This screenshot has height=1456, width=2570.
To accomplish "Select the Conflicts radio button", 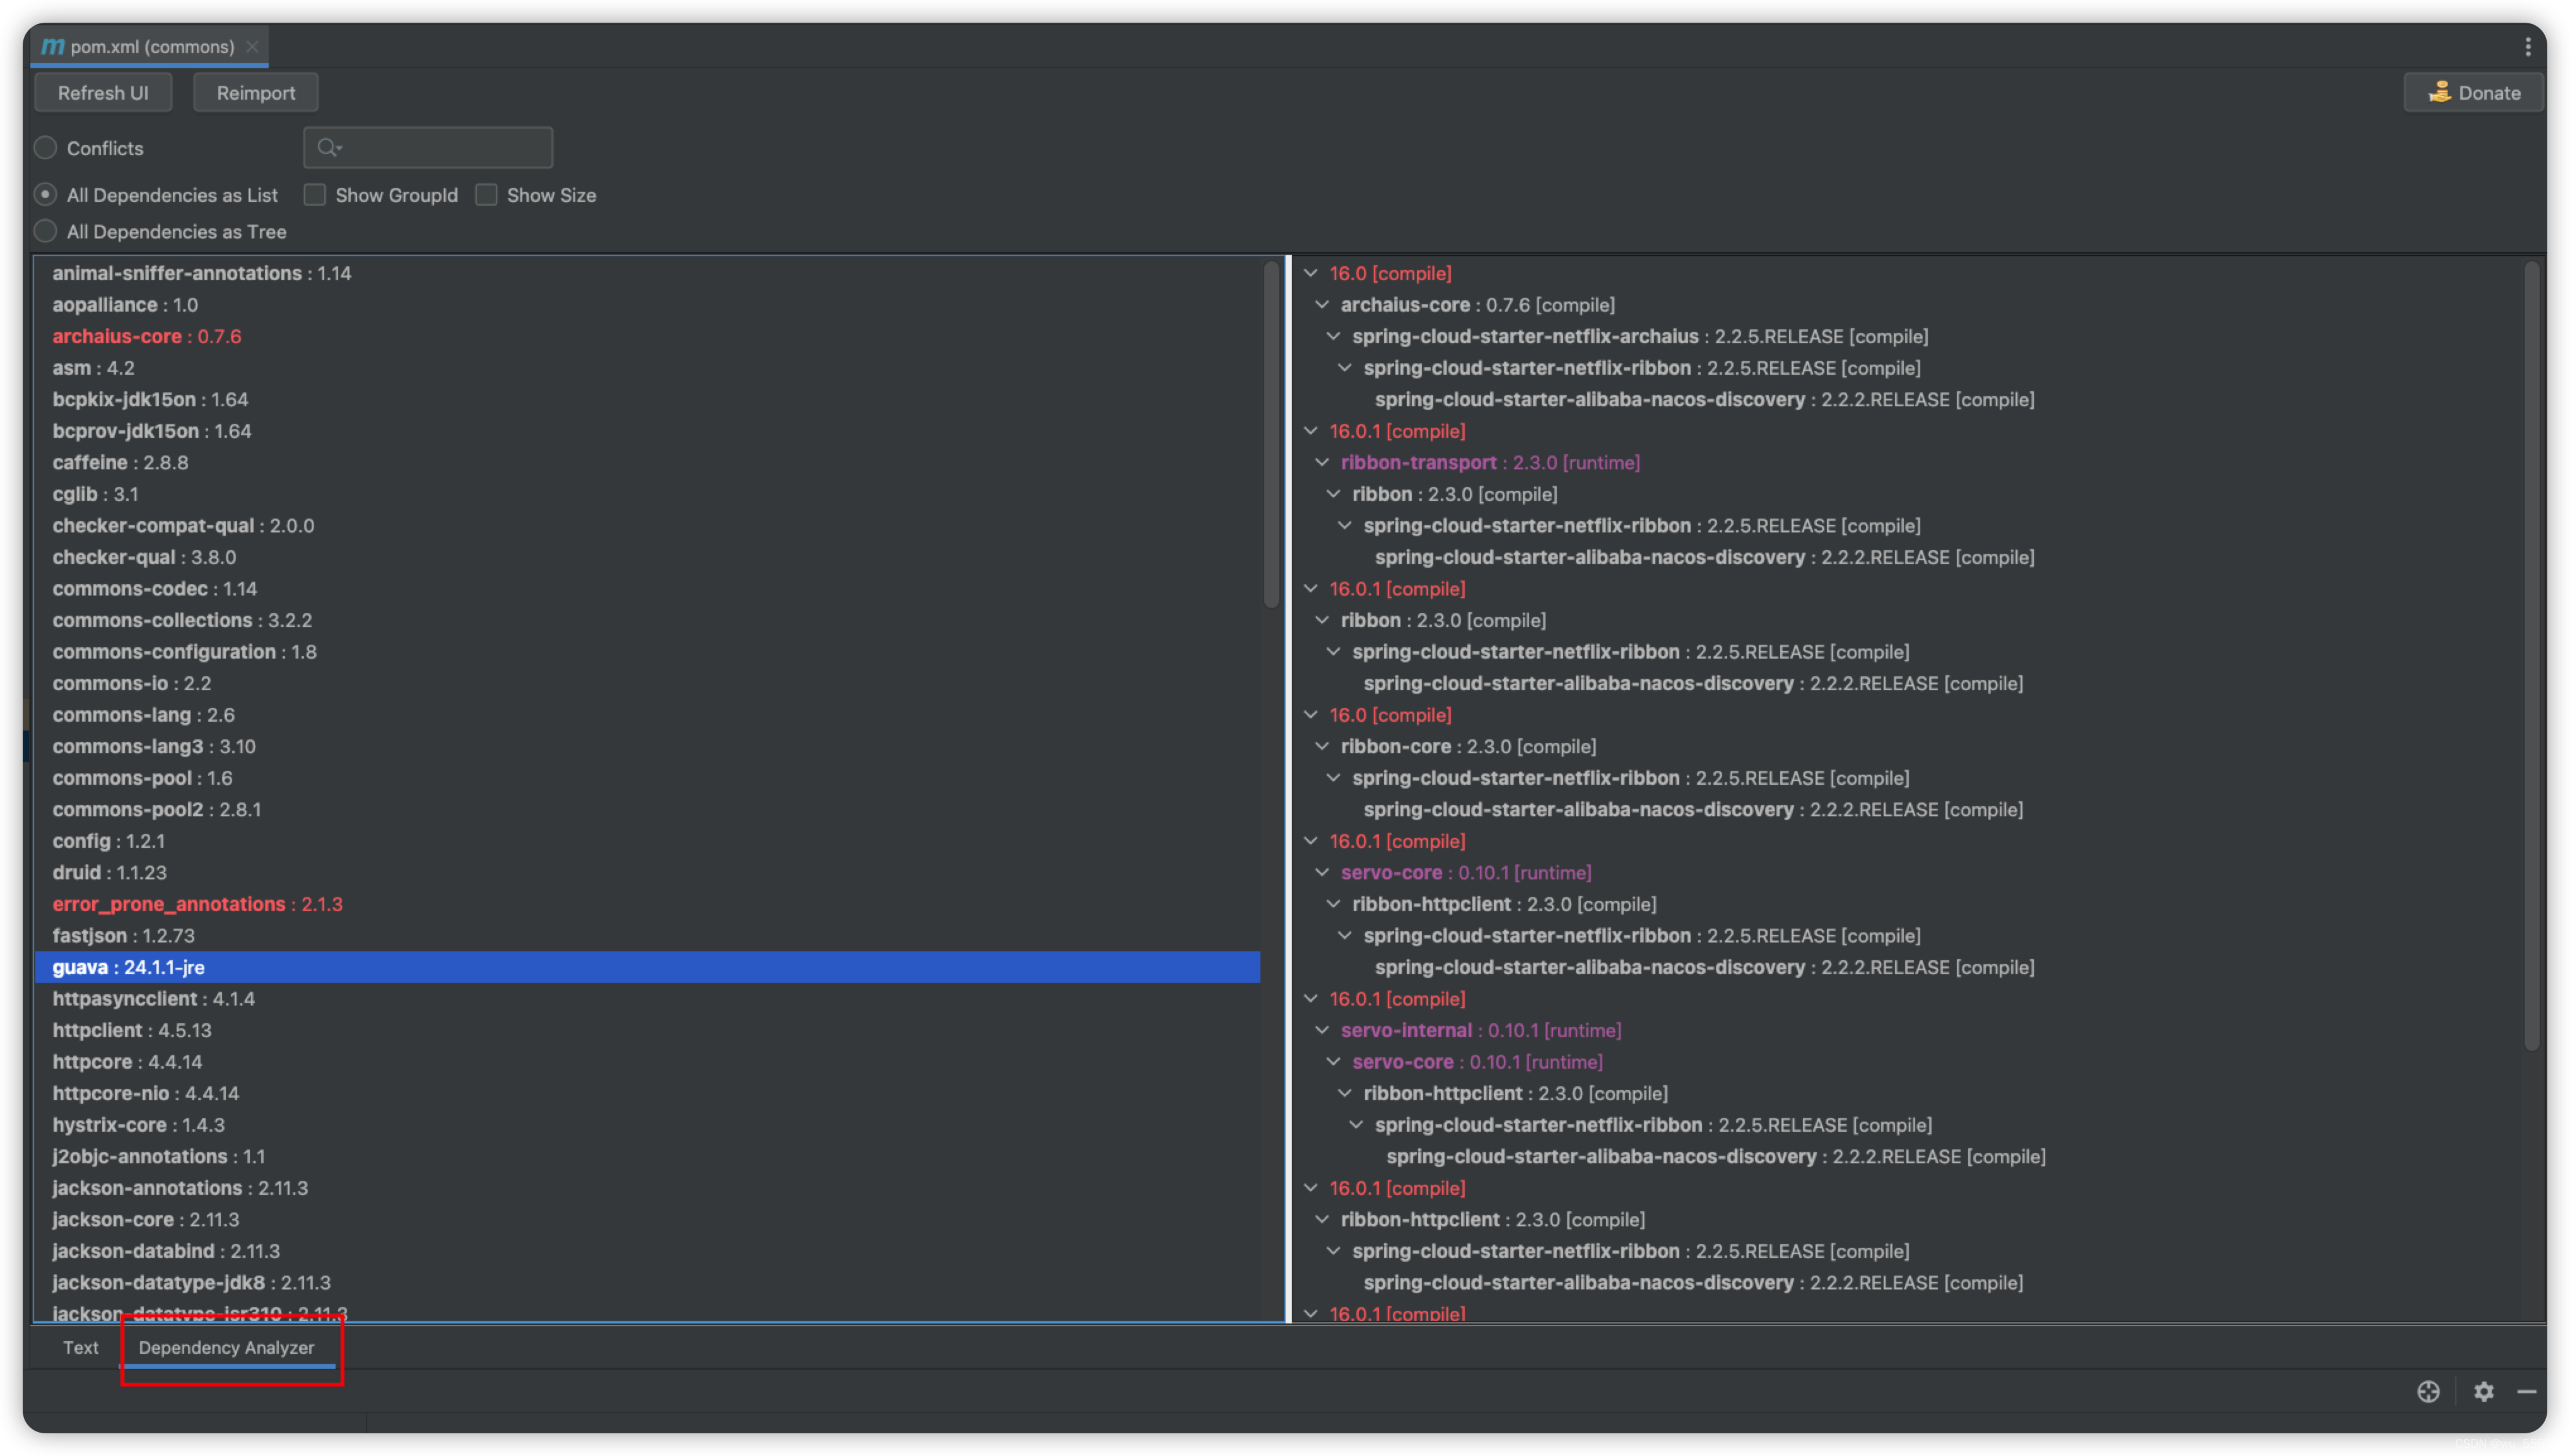I will (45, 148).
